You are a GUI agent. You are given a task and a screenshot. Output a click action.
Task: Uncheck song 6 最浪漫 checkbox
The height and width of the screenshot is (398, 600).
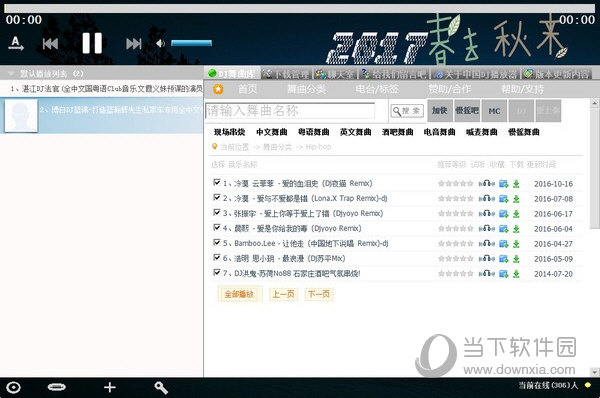coord(217,257)
